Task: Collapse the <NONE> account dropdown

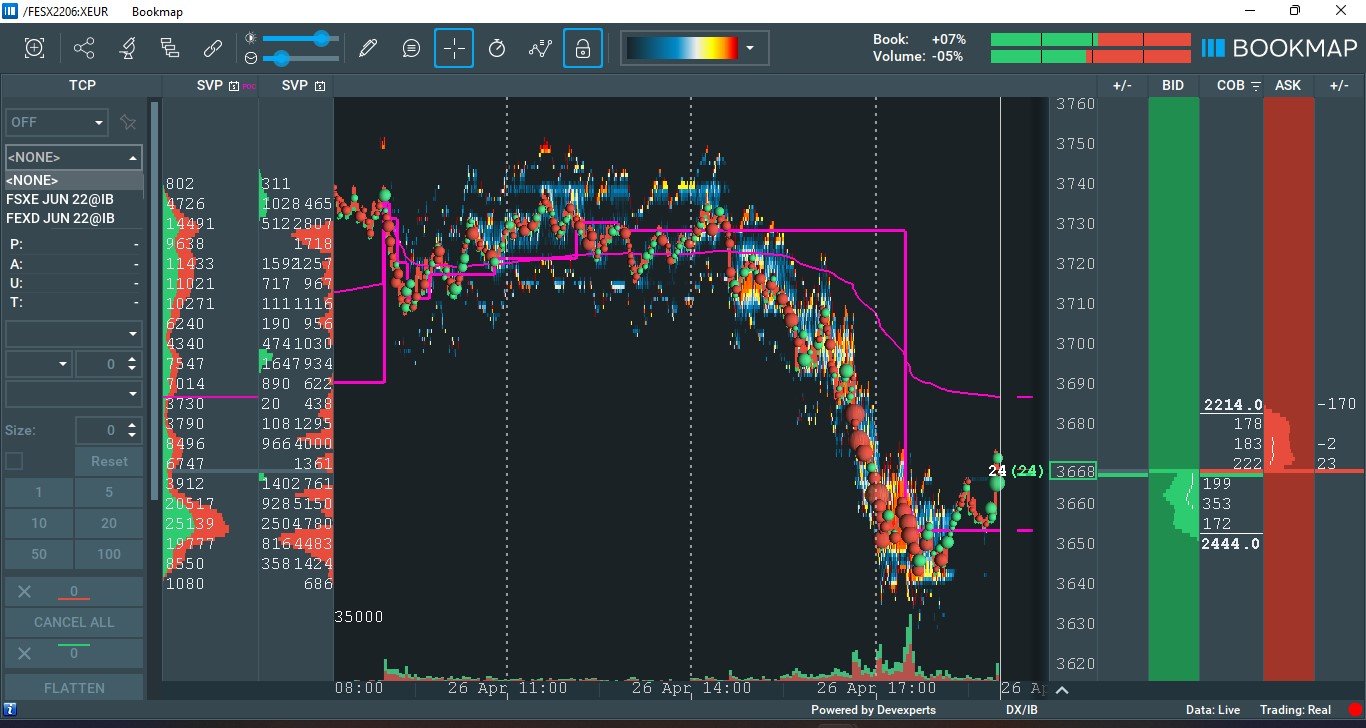Action: coord(132,157)
